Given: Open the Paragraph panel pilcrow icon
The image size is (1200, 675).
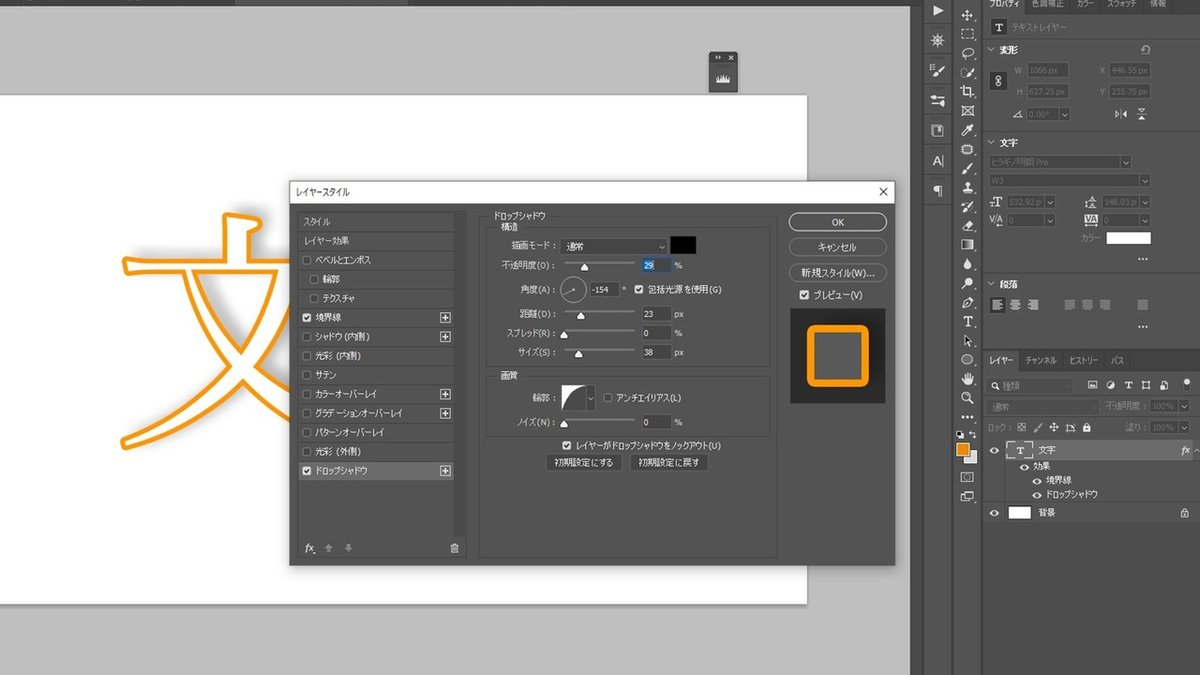Looking at the screenshot, I should click(937, 190).
